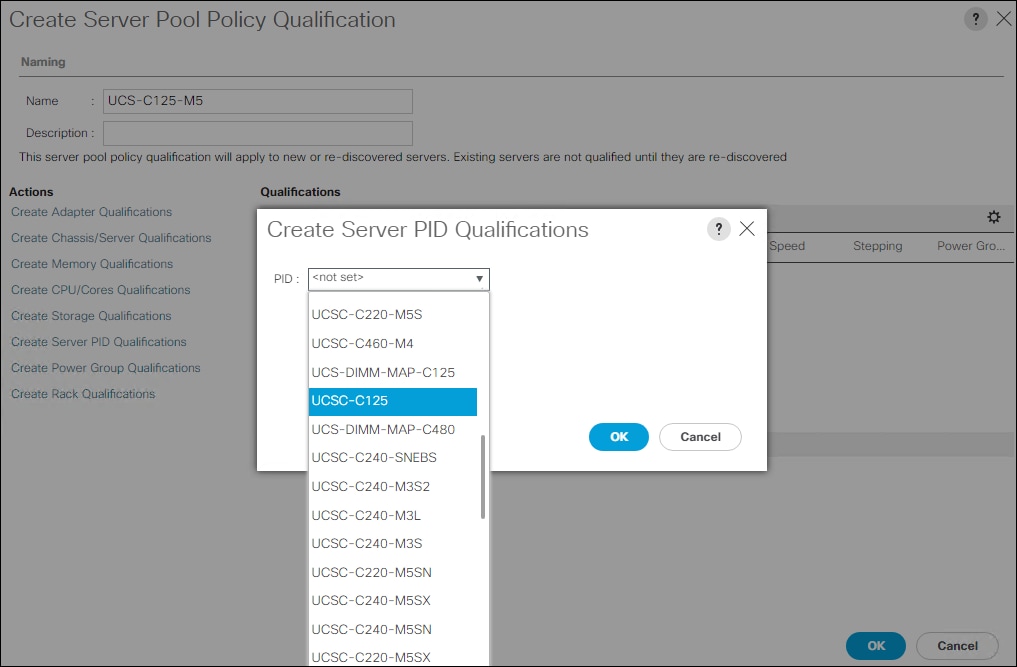The width and height of the screenshot is (1017, 667).
Task: Select UCSC-C125 from the PID list
Action: (x=393, y=401)
